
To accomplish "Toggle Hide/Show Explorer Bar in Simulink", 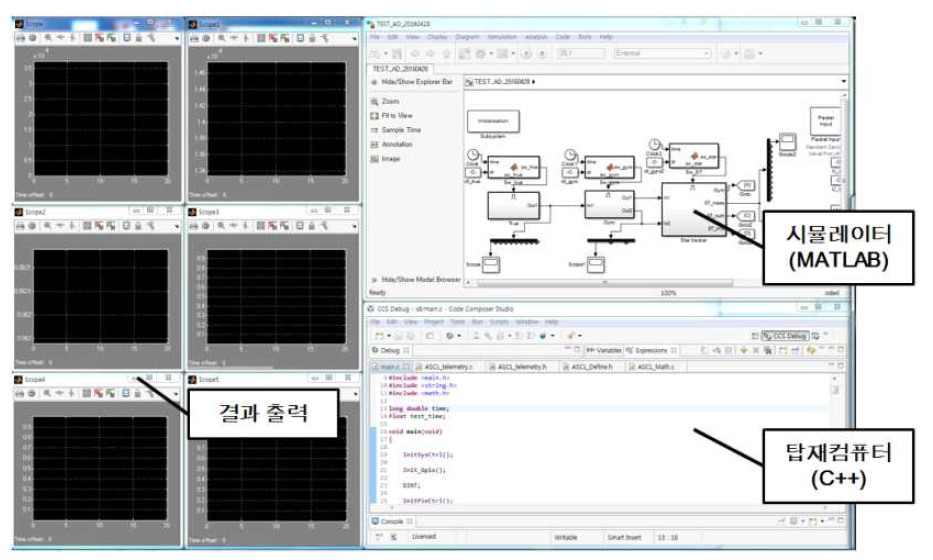I will pyautogui.click(x=412, y=82).
